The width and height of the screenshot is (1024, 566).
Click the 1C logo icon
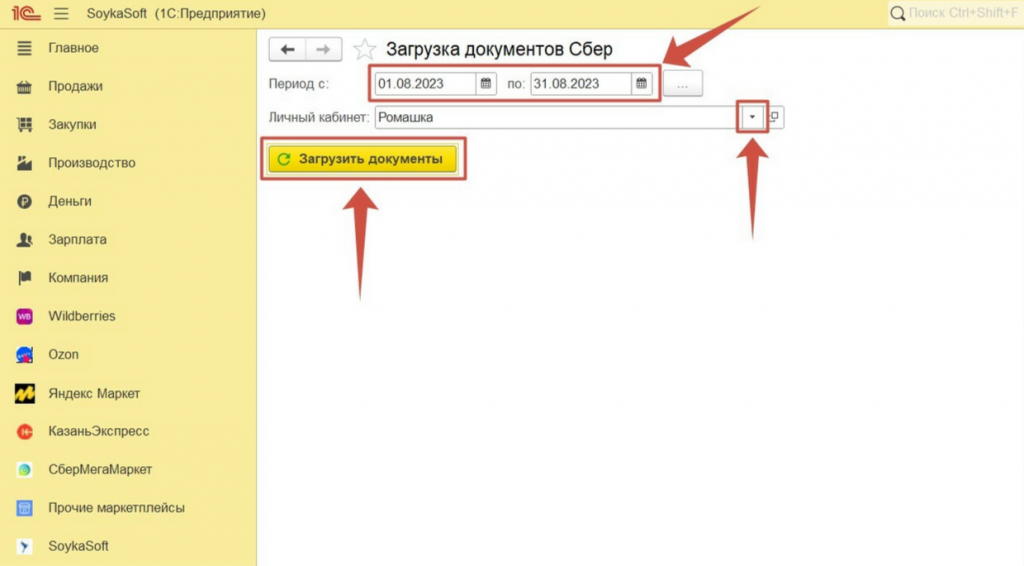[25, 13]
